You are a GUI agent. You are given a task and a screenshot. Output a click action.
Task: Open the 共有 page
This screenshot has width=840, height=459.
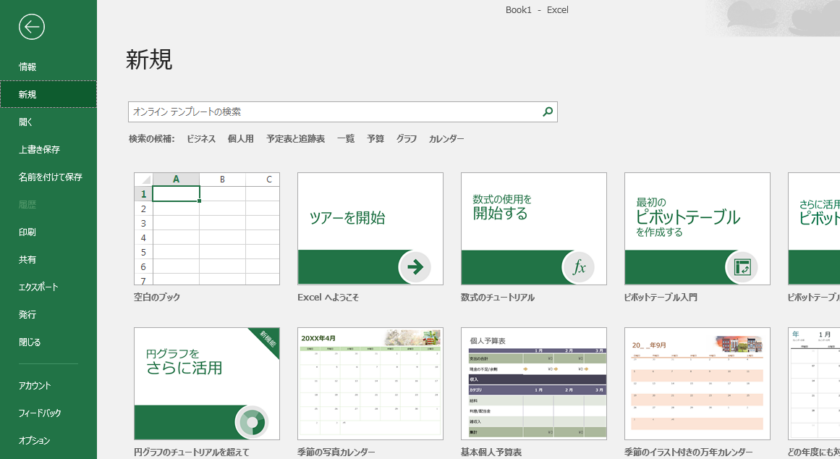tap(27, 259)
